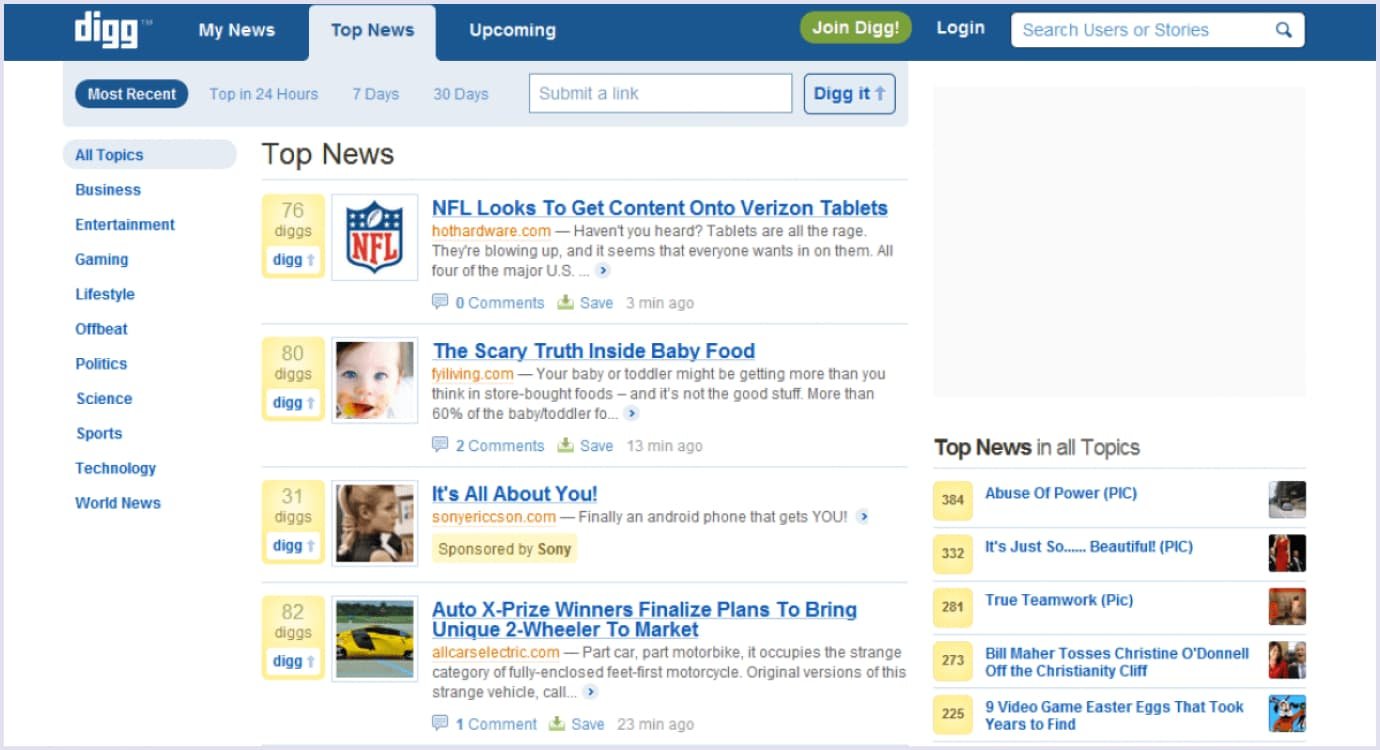Expand It's All About You description arrow
The image size is (1380, 750).
pyautogui.click(x=863, y=517)
